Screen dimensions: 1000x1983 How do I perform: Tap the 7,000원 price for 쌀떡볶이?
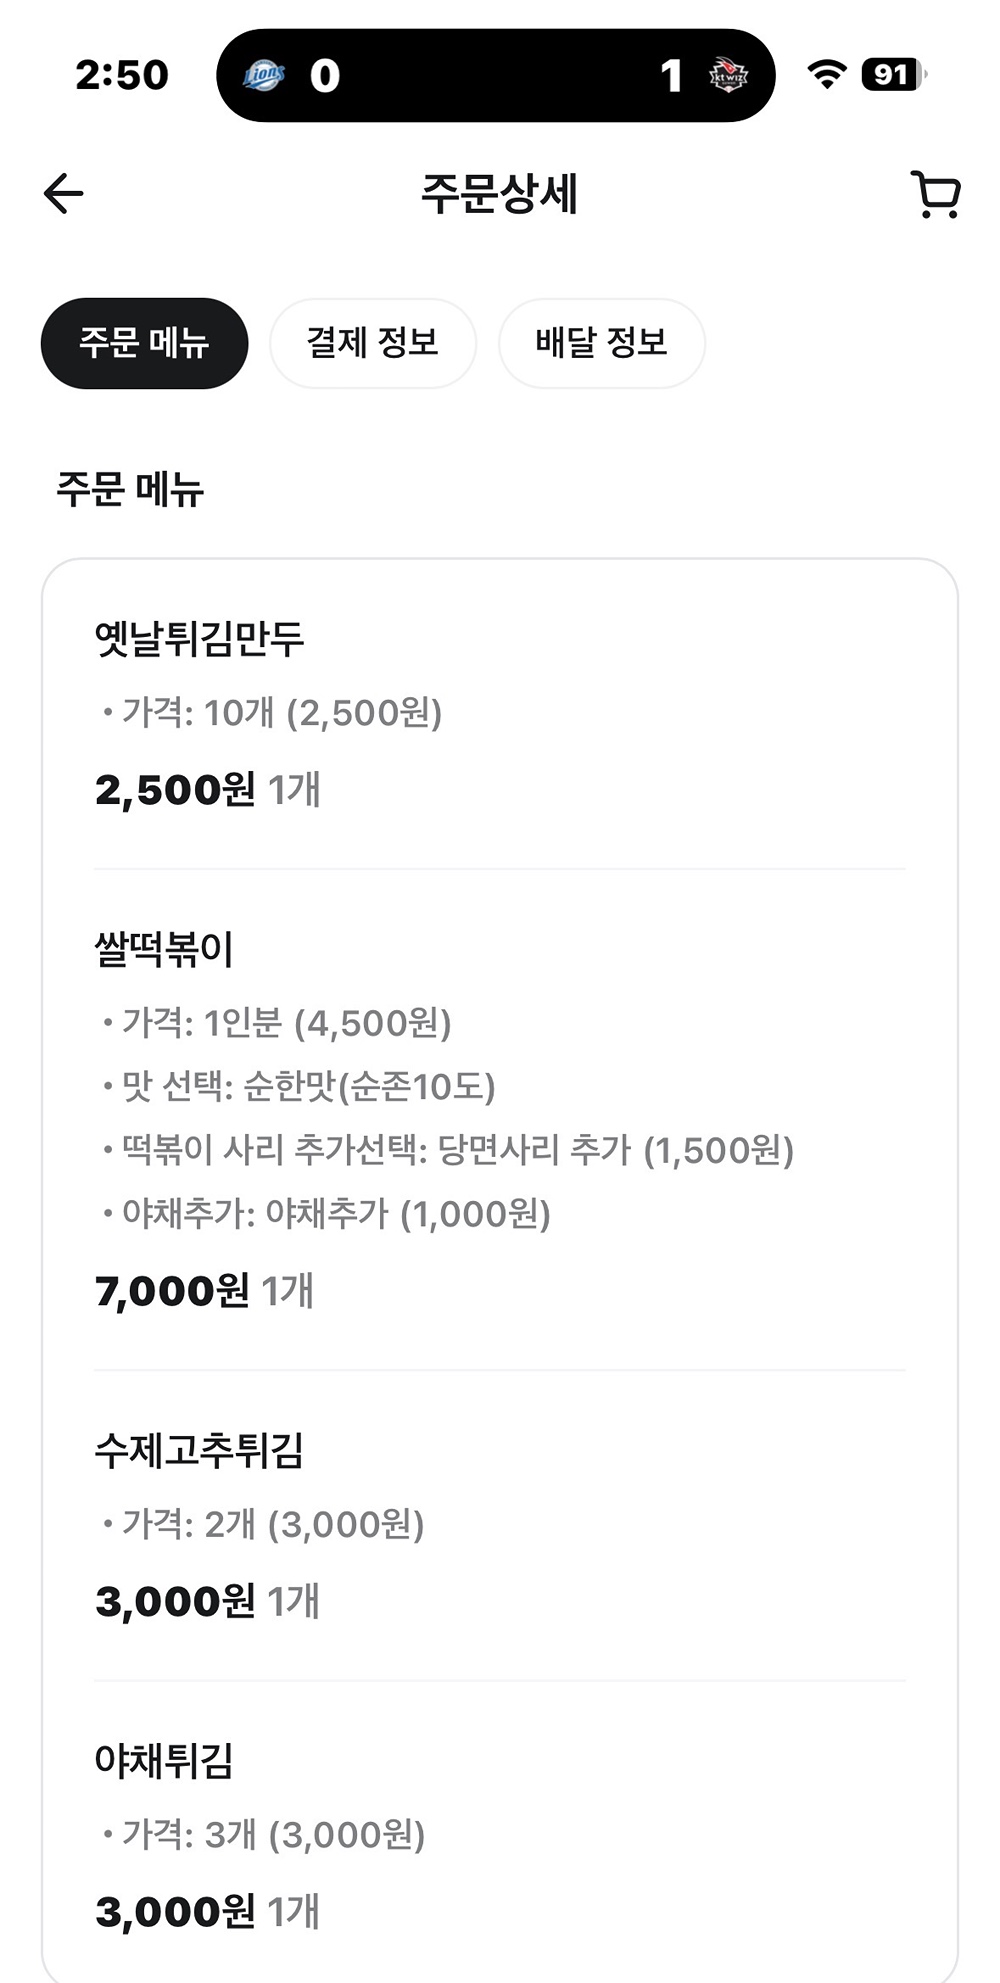coord(172,1291)
